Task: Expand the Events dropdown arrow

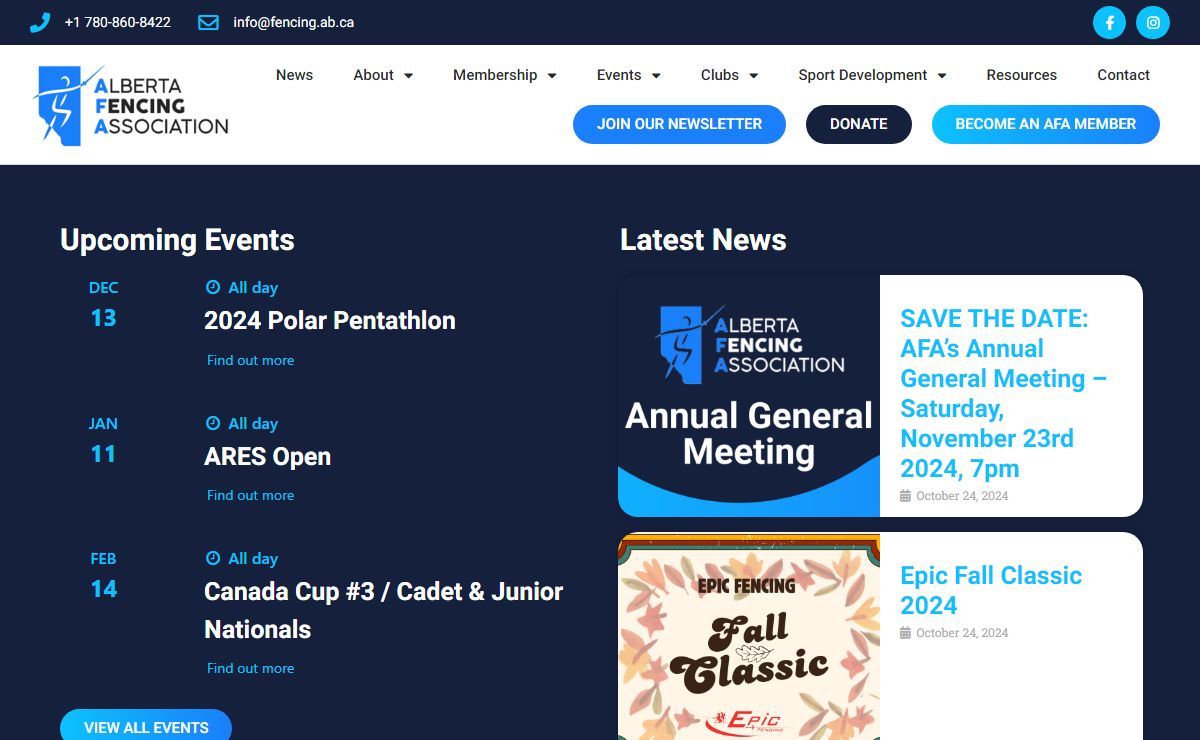Action: coord(656,76)
